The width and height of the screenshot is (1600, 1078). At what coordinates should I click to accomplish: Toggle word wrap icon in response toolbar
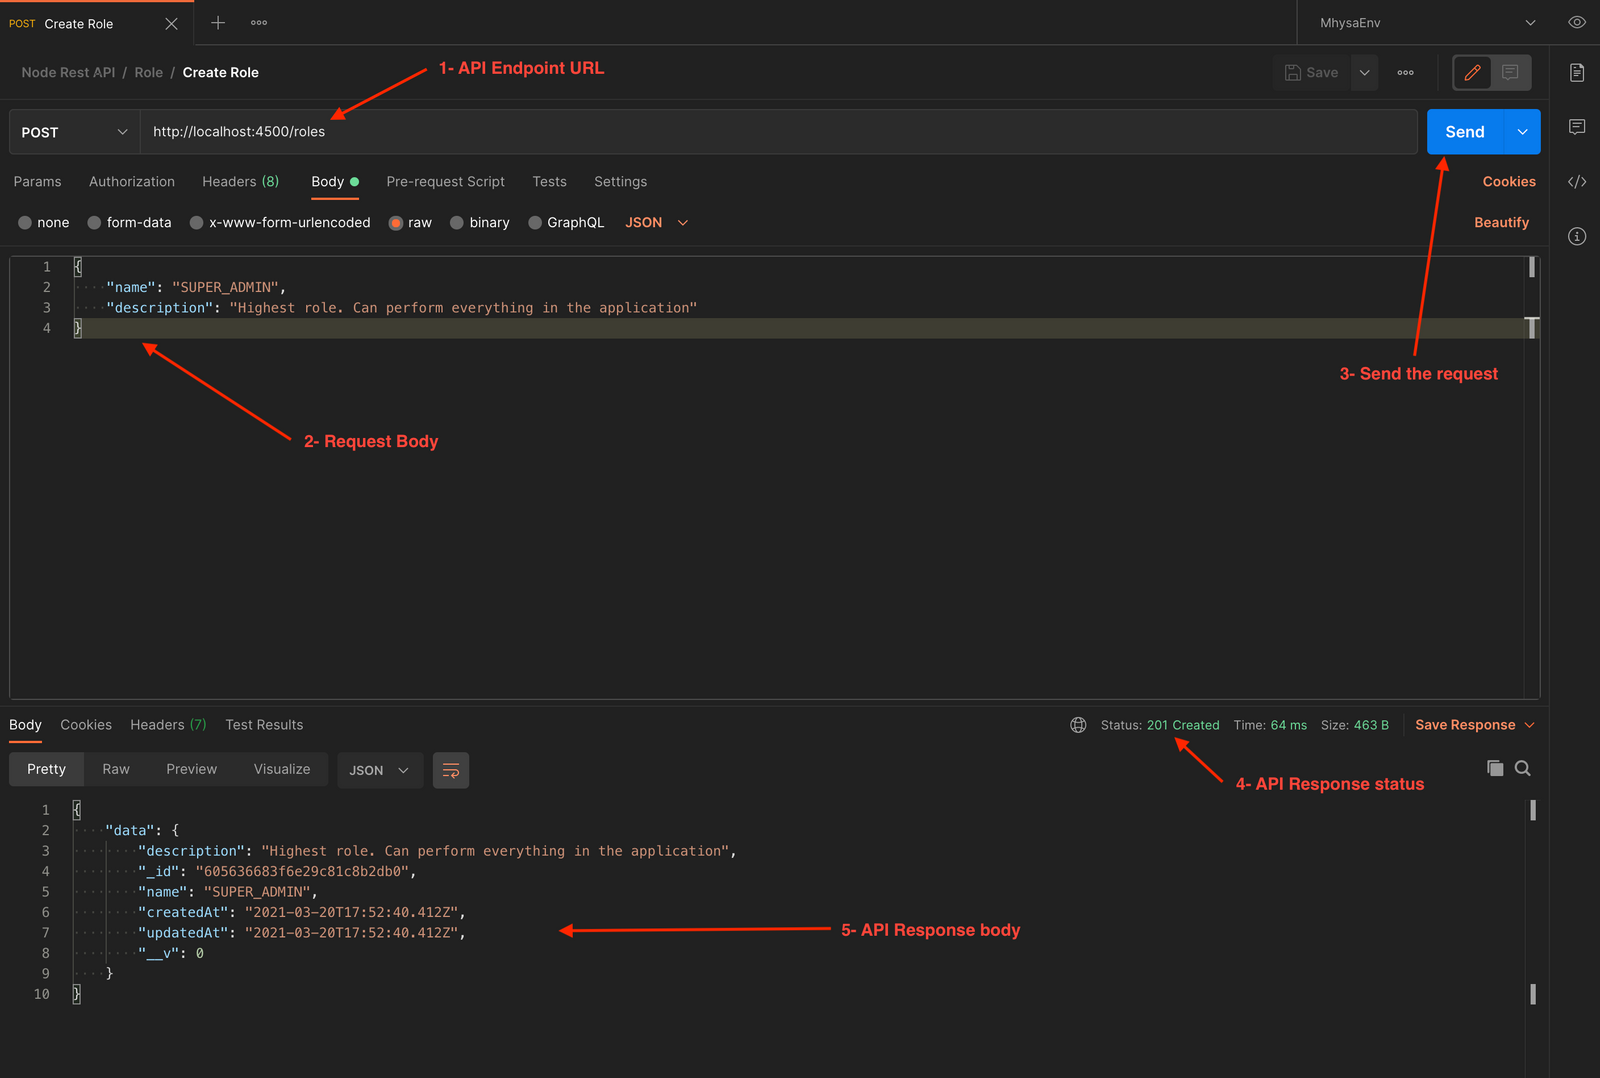451,770
